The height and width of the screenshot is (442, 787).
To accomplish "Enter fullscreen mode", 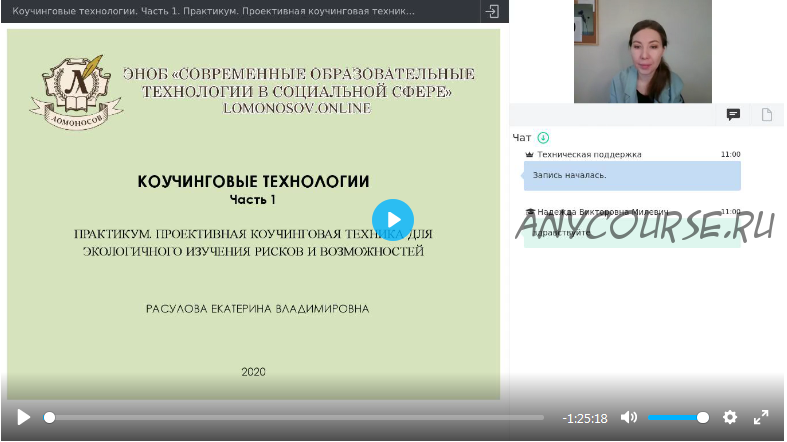I will tap(761, 417).
